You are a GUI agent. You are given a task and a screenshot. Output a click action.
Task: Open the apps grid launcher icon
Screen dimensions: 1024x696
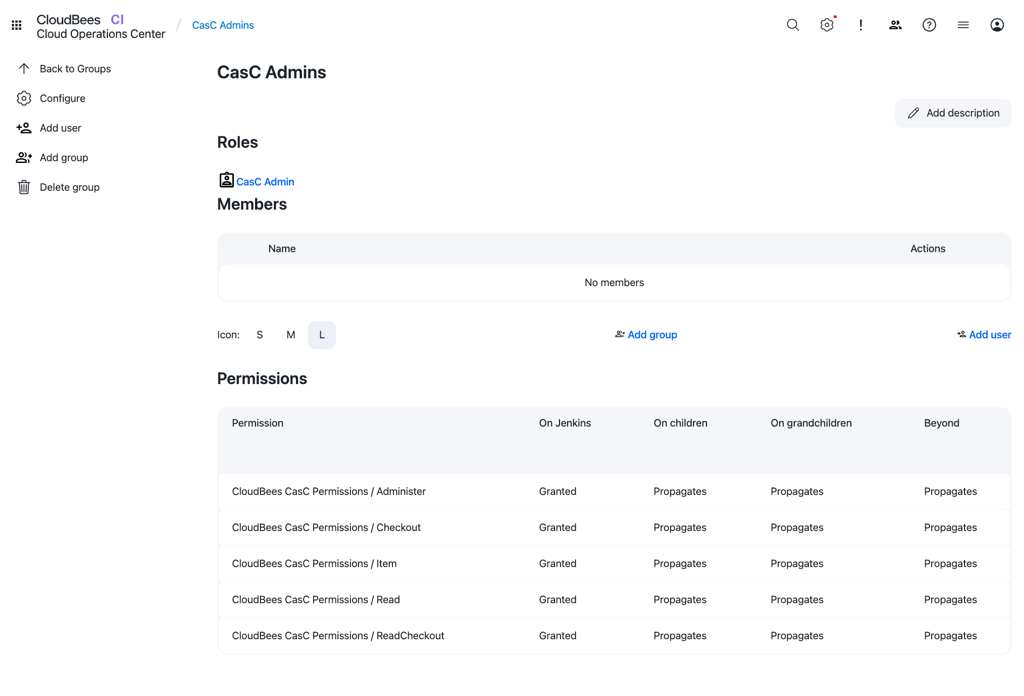(17, 25)
